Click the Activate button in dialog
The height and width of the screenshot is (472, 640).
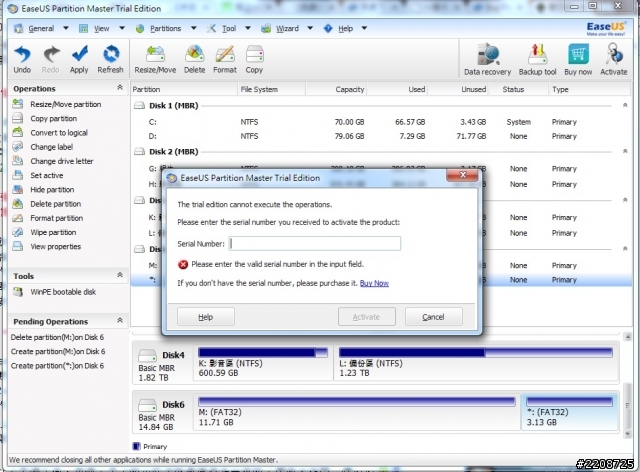tap(367, 317)
